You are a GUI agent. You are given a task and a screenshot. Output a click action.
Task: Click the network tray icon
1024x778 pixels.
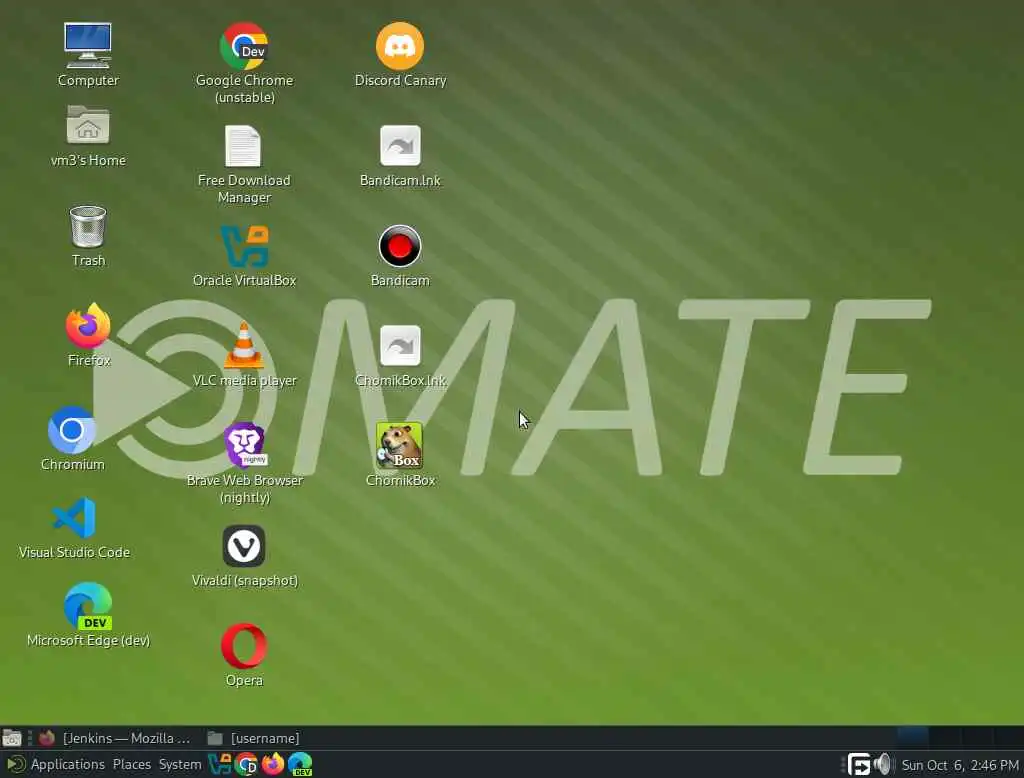pyautogui.click(x=858, y=764)
